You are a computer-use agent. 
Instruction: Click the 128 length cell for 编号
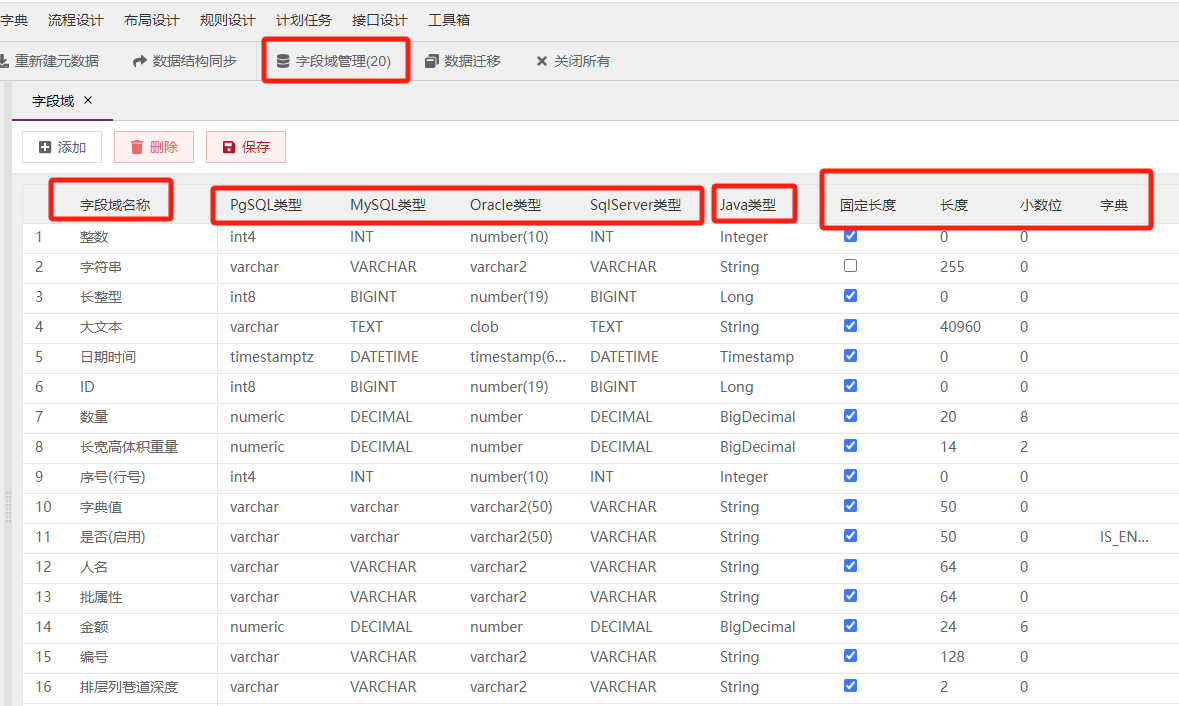click(952, 656)
